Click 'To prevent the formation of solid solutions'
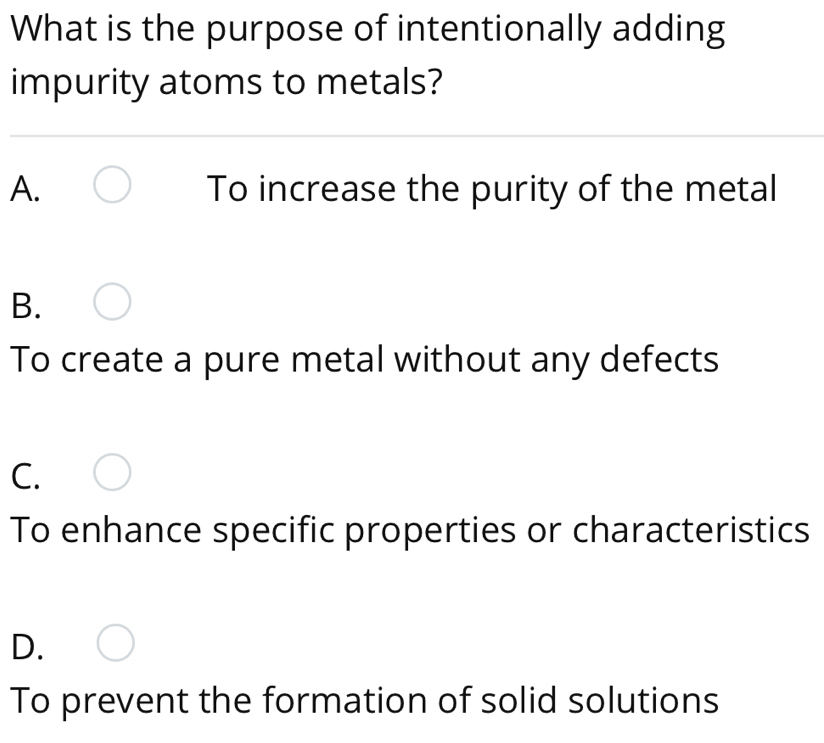The width and height of the screenshot is (824, 743). pos(364,701)
